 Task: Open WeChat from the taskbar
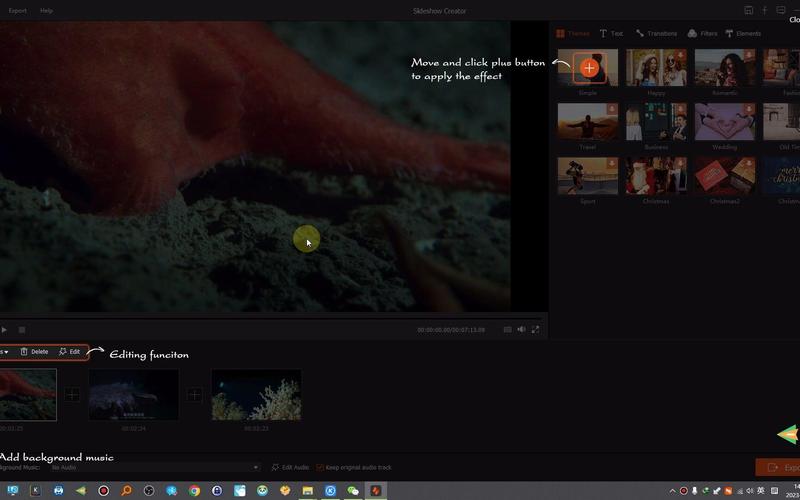(353, 491)
